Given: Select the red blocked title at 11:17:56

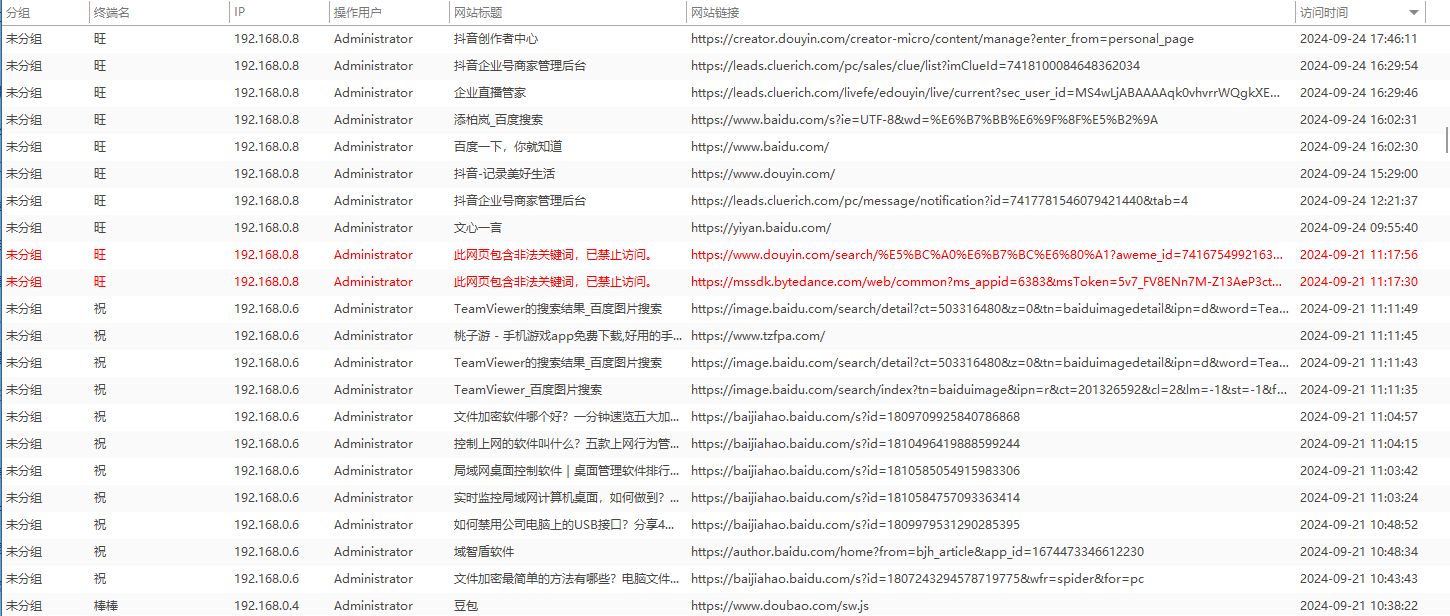Looking at the screenshot, I should point(555,255).
